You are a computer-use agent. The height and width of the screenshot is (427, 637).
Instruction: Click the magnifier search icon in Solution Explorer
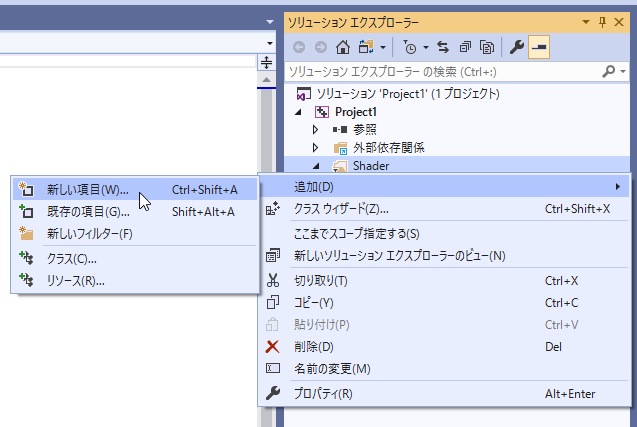click(609, 72)
